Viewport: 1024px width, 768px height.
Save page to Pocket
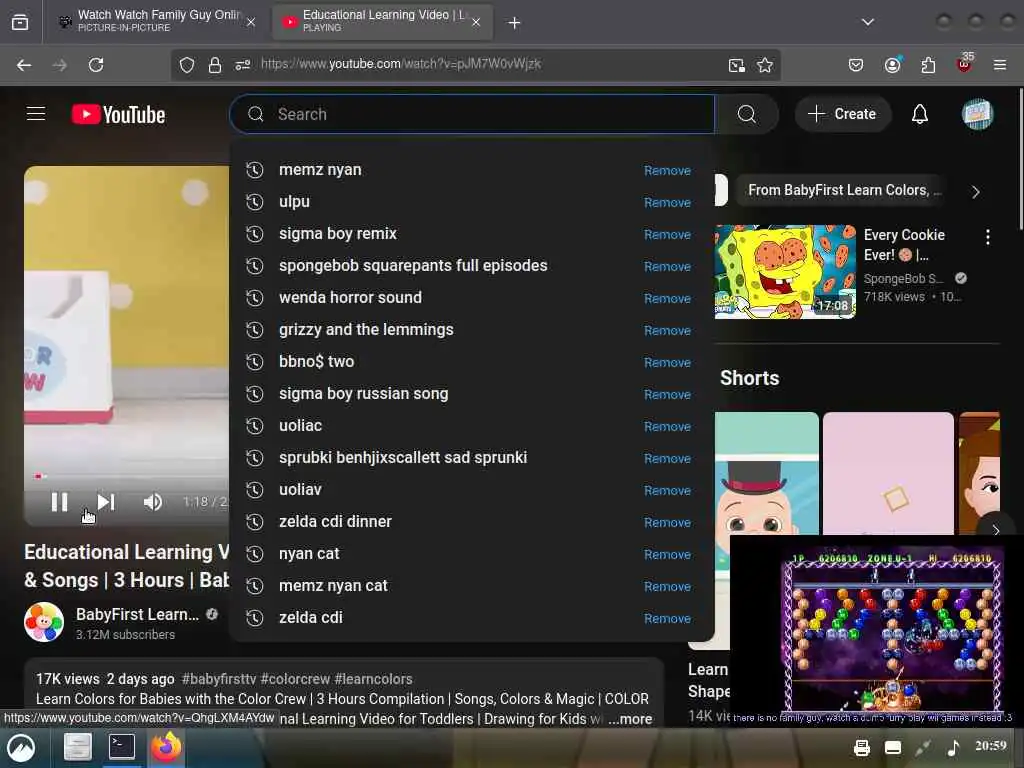856,65
